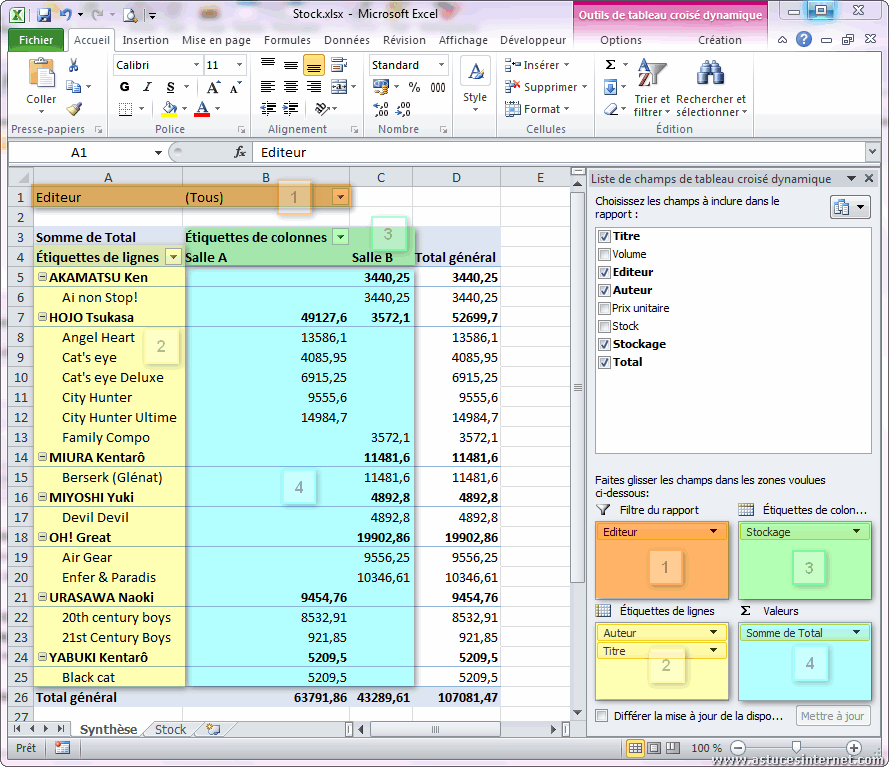
Task: Switch to Normal view in the status bar
Action: click(636, 748)
